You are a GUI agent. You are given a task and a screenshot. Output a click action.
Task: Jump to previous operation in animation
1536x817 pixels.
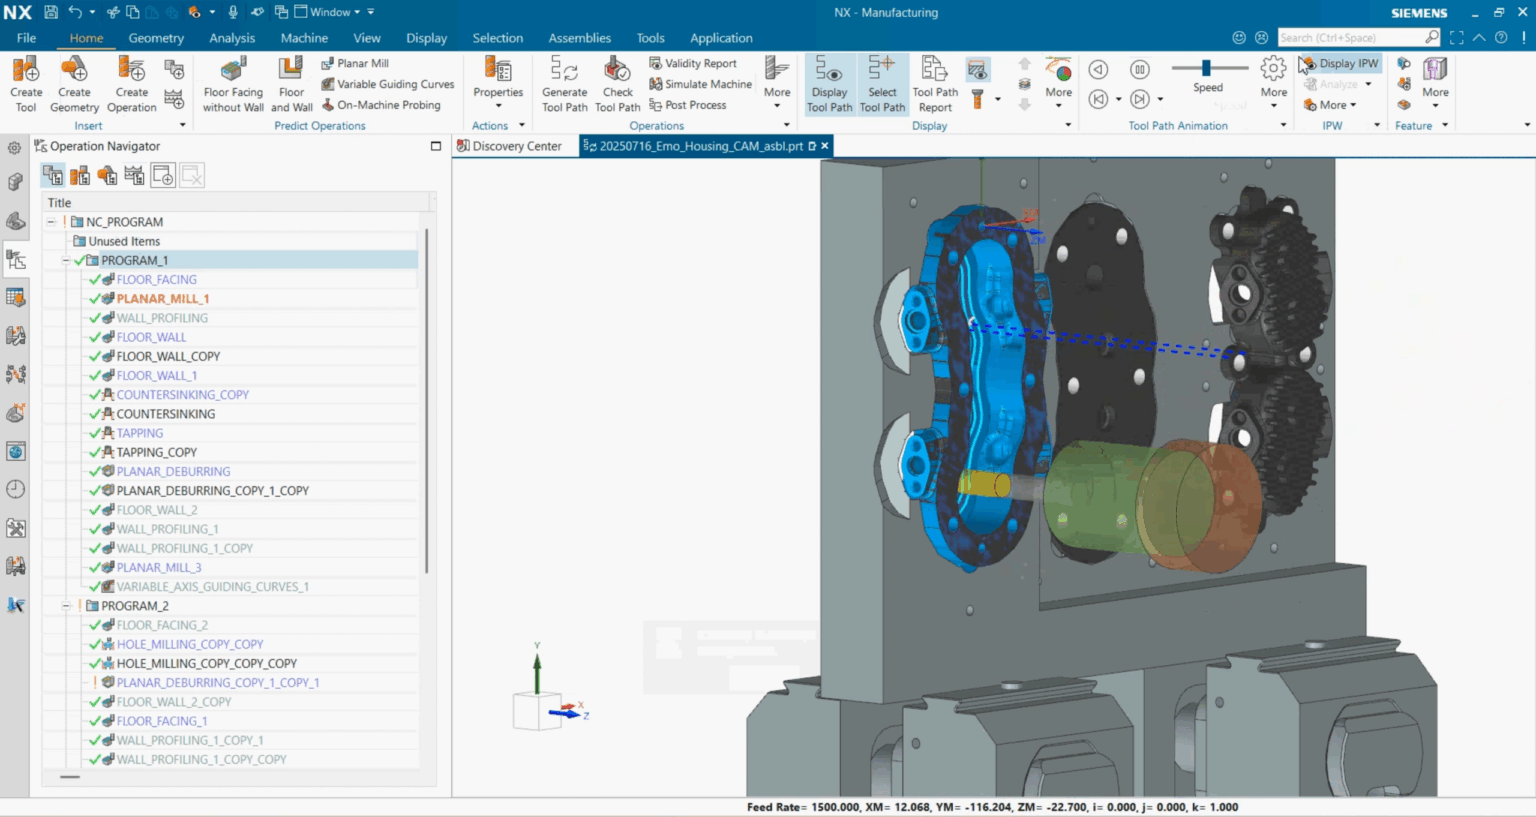pyautogui.click(x=1098, y=99)
